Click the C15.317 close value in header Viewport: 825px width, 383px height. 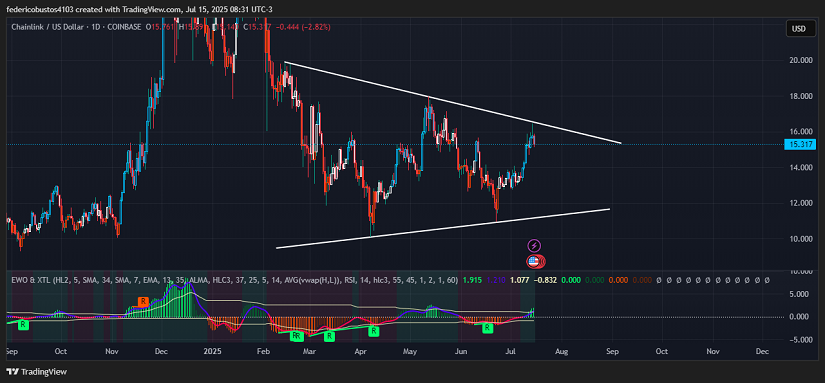(x=257, y=26)
